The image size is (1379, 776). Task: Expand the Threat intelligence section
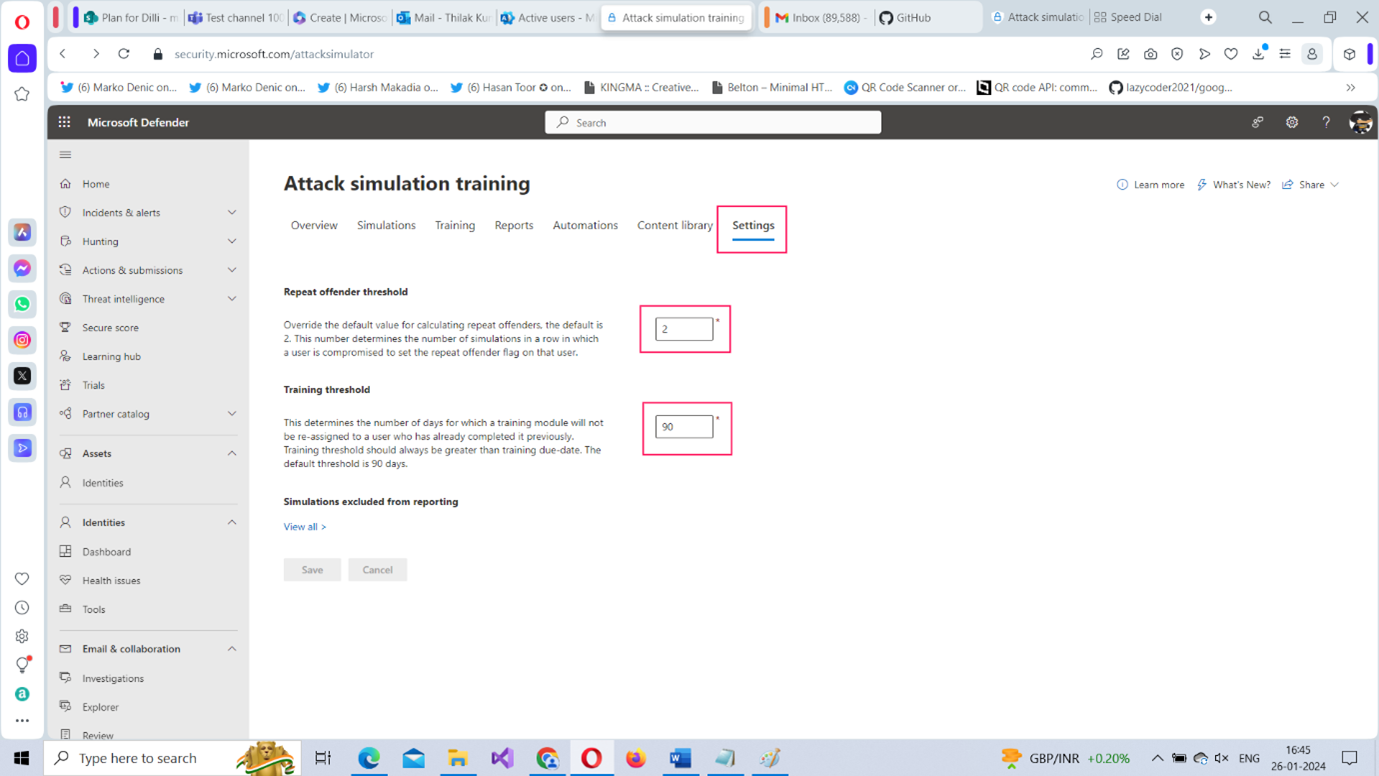pos(231,299)
